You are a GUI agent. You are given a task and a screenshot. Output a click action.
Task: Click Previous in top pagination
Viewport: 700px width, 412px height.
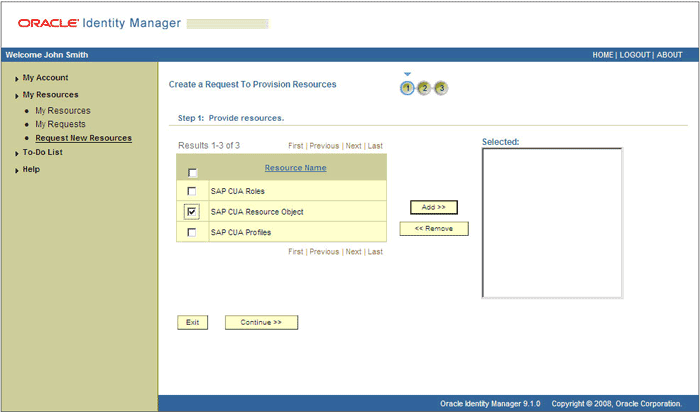(324, 146)
